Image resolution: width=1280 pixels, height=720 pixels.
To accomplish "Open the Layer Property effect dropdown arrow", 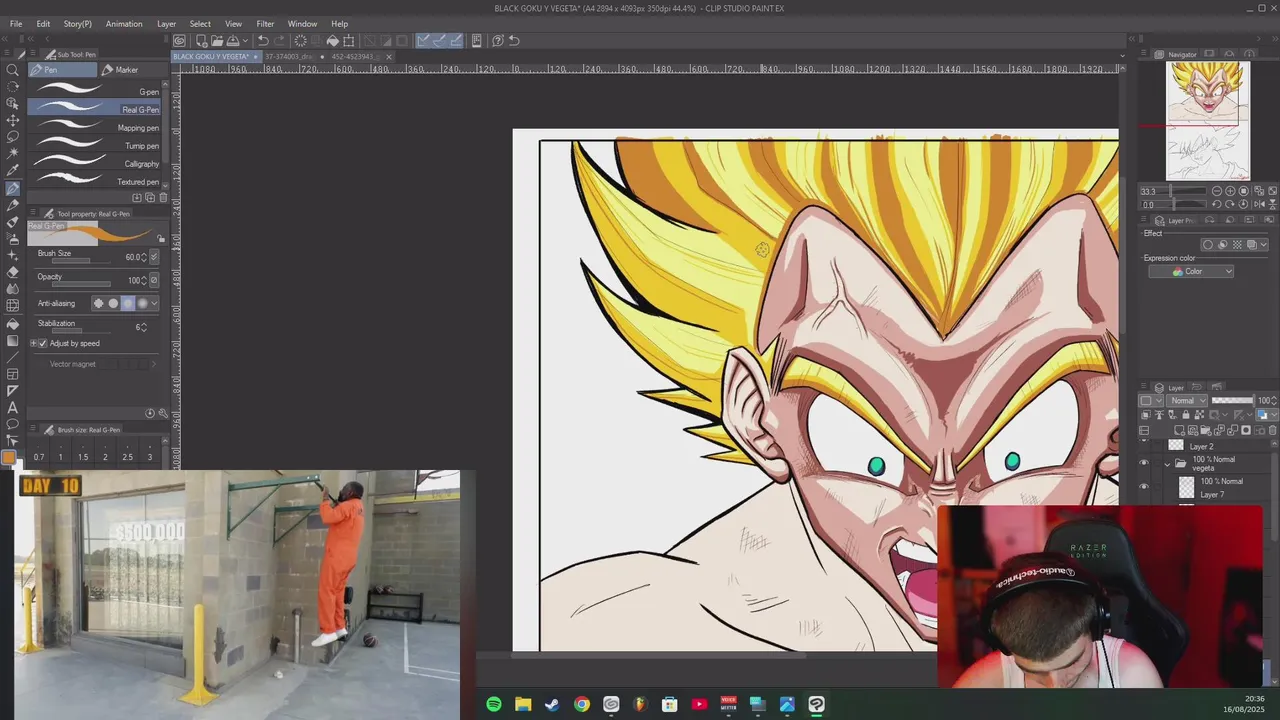I will click(x=1264, y=245).
